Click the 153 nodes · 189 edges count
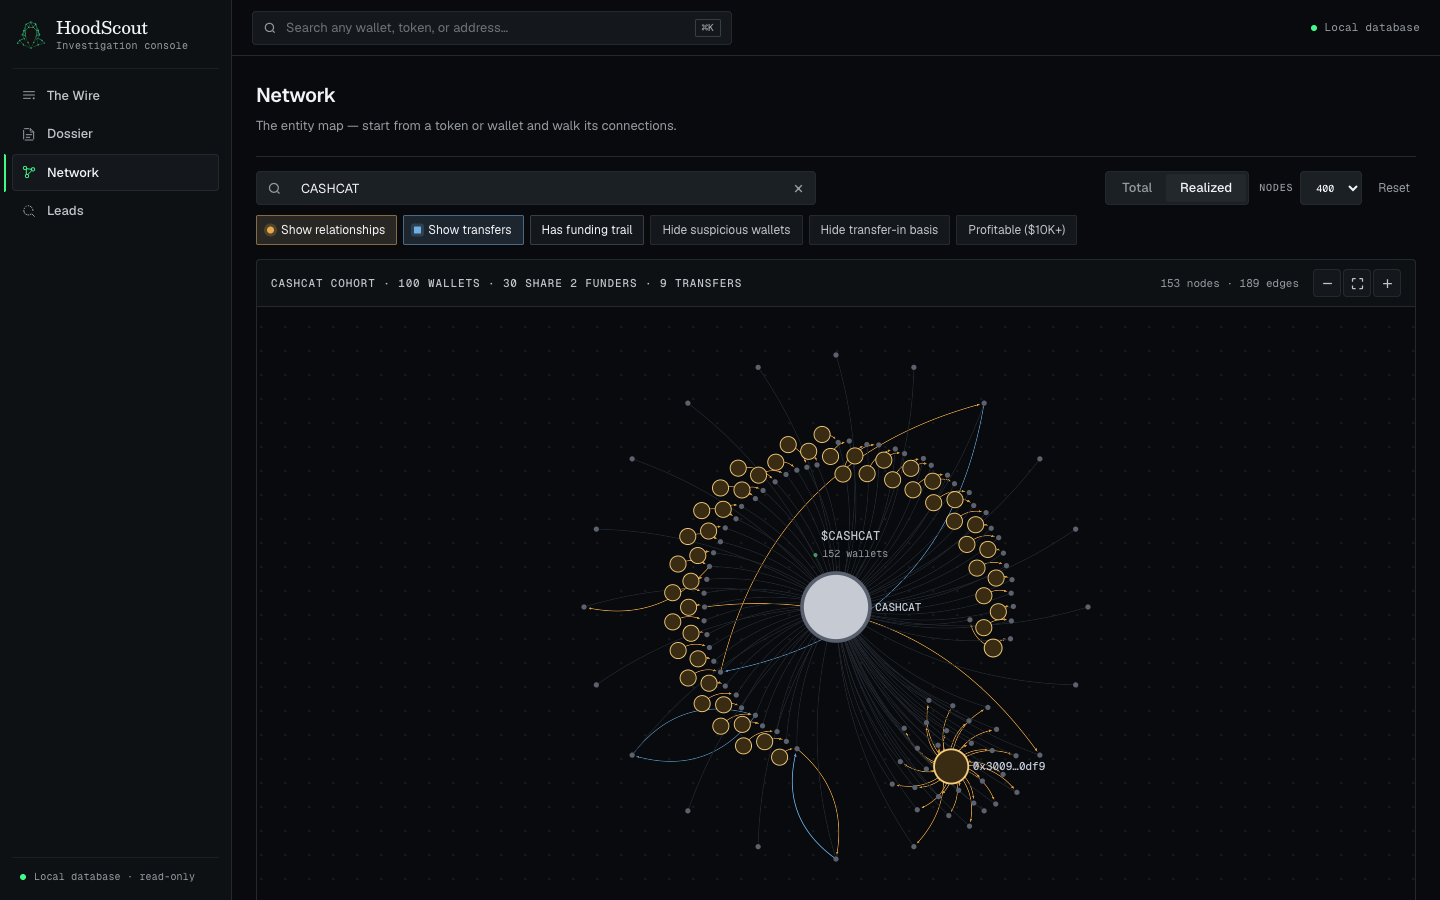 1229,284
